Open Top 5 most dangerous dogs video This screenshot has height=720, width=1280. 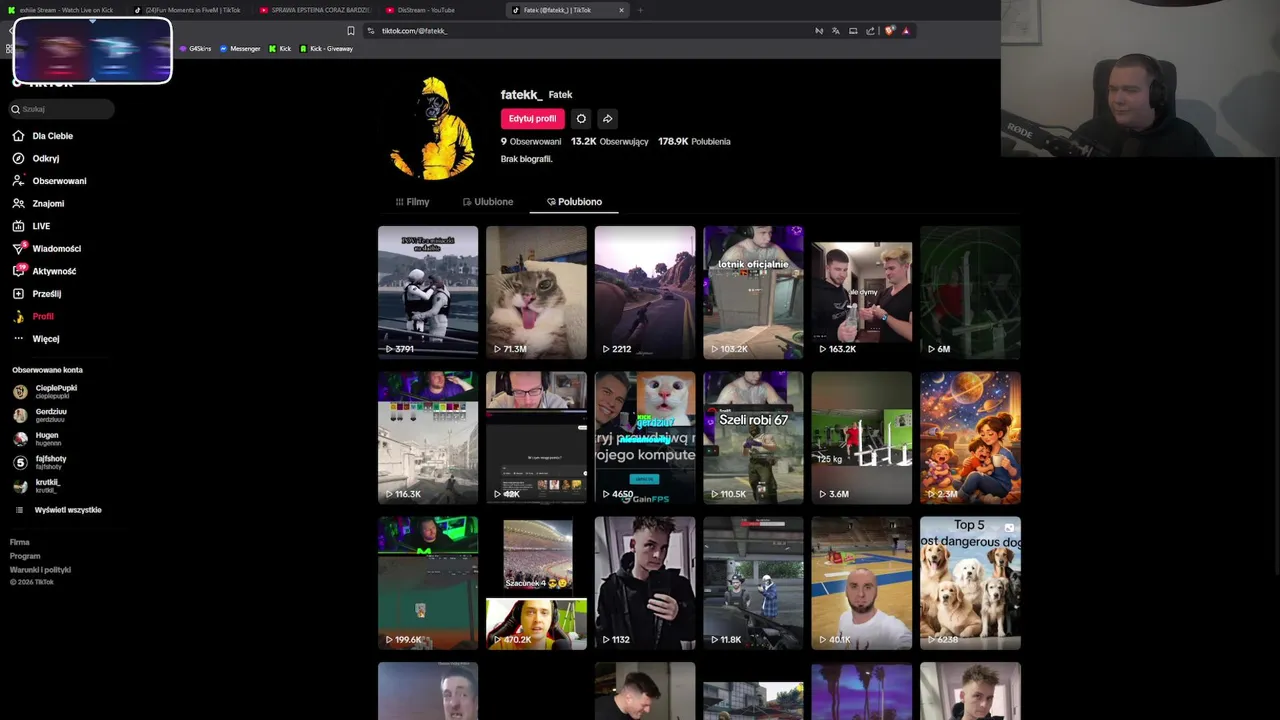[970, 583]
